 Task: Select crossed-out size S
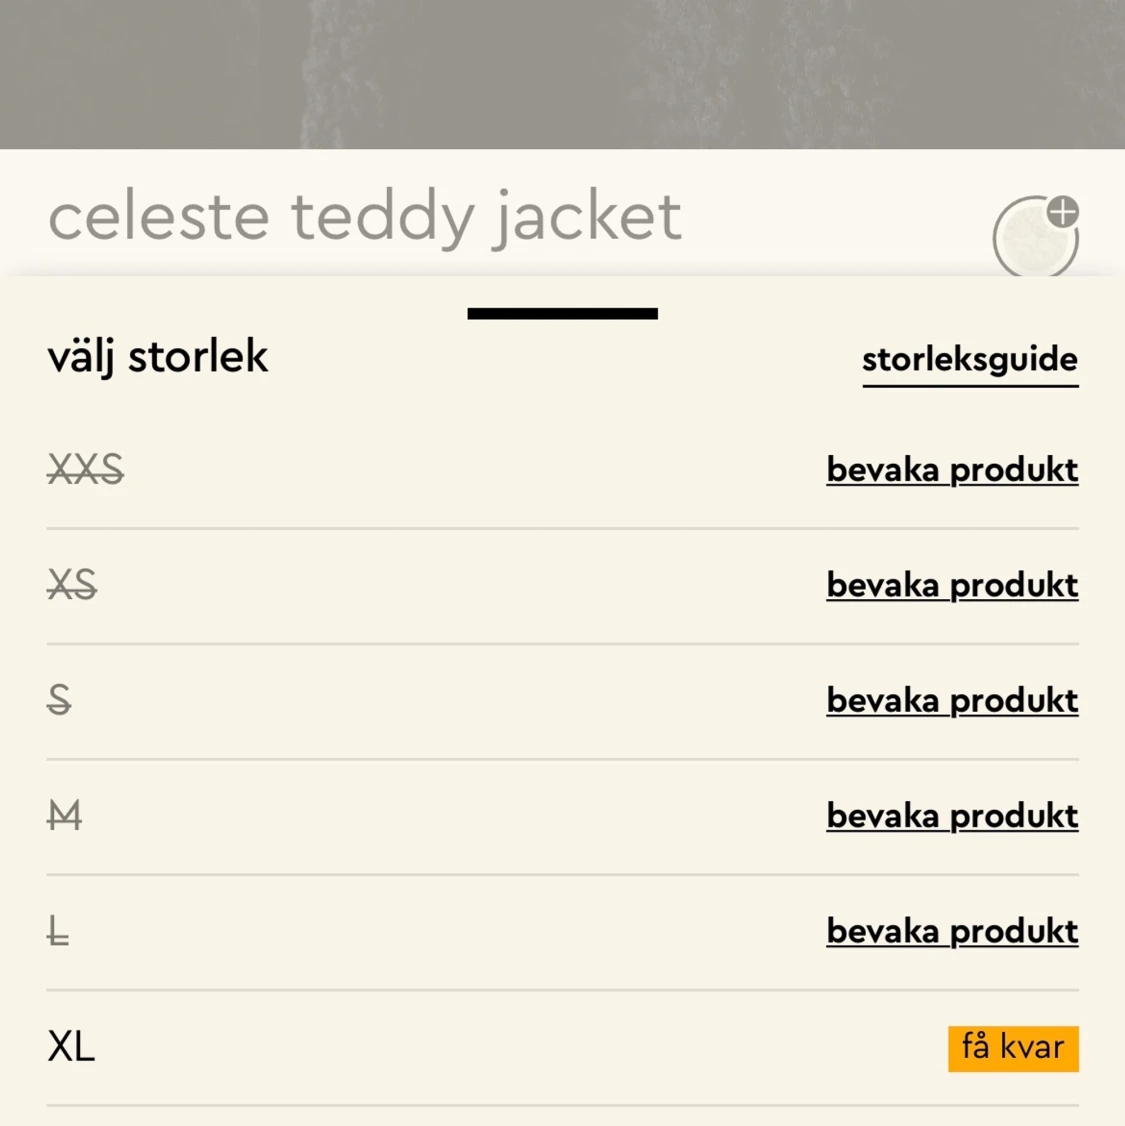pos(60,700)
